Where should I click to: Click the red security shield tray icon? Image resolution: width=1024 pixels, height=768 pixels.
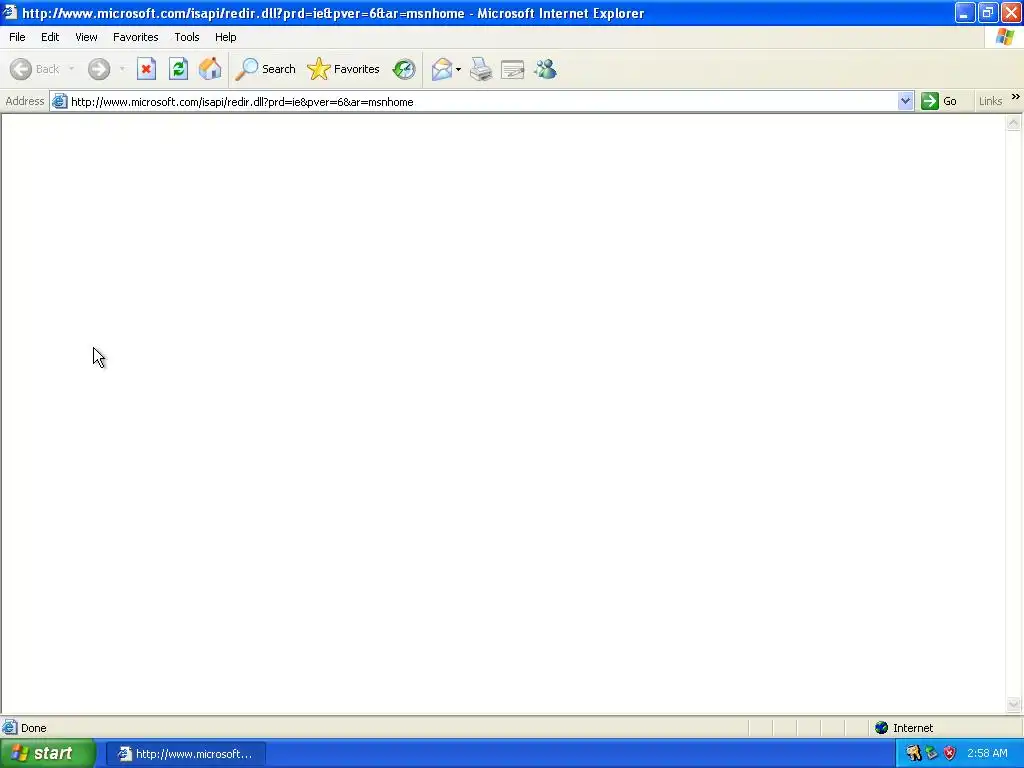click(950, 754)
